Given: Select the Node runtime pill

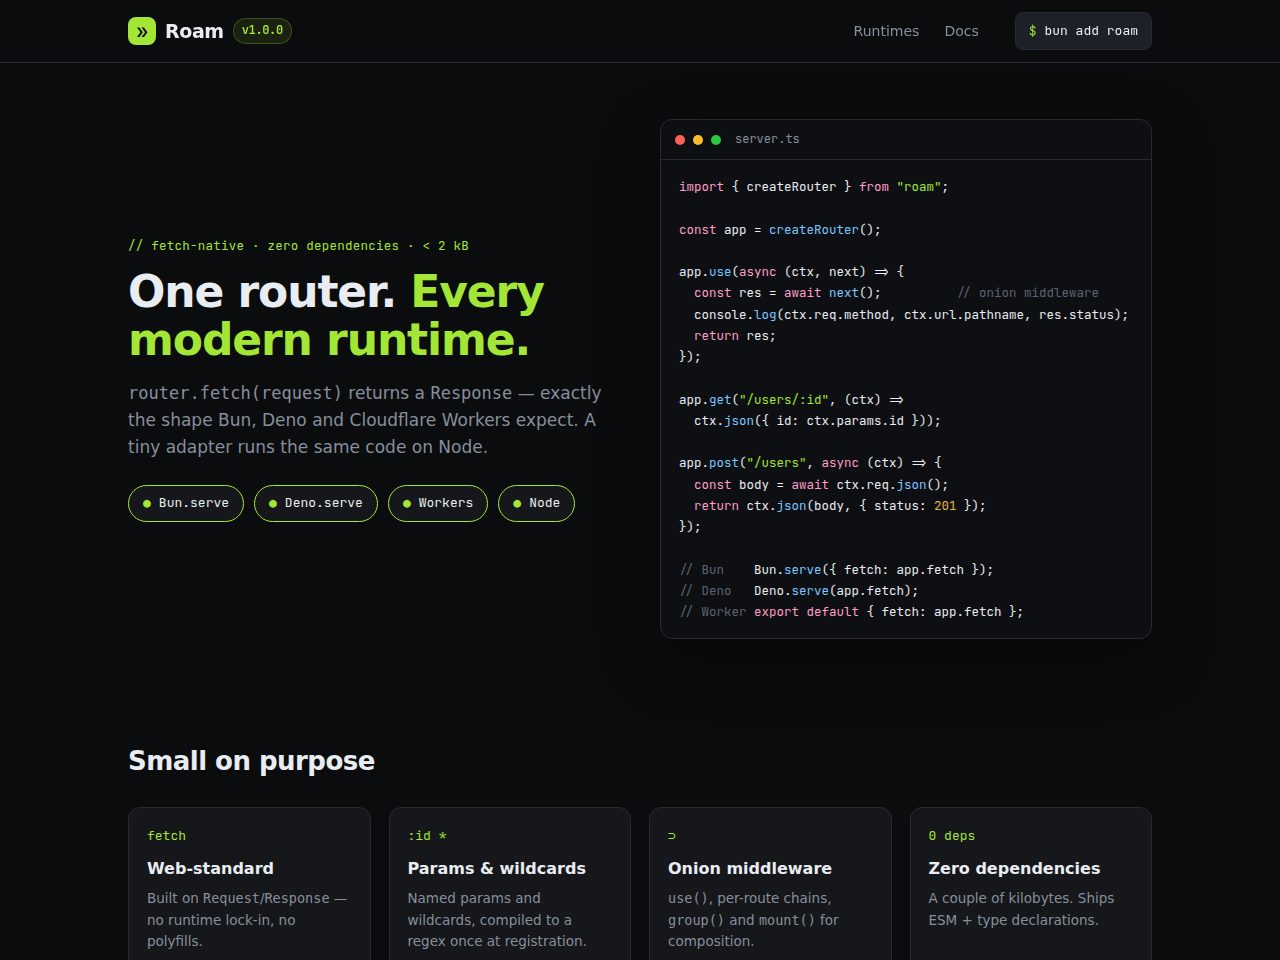Looking at the screenshot, I should click(x=536, y=503).
